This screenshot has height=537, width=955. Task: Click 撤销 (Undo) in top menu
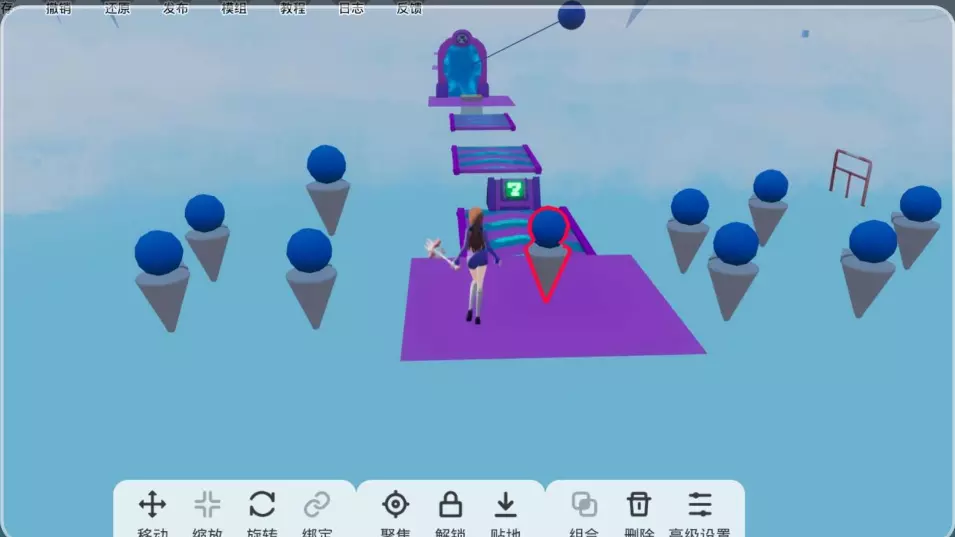59,8
